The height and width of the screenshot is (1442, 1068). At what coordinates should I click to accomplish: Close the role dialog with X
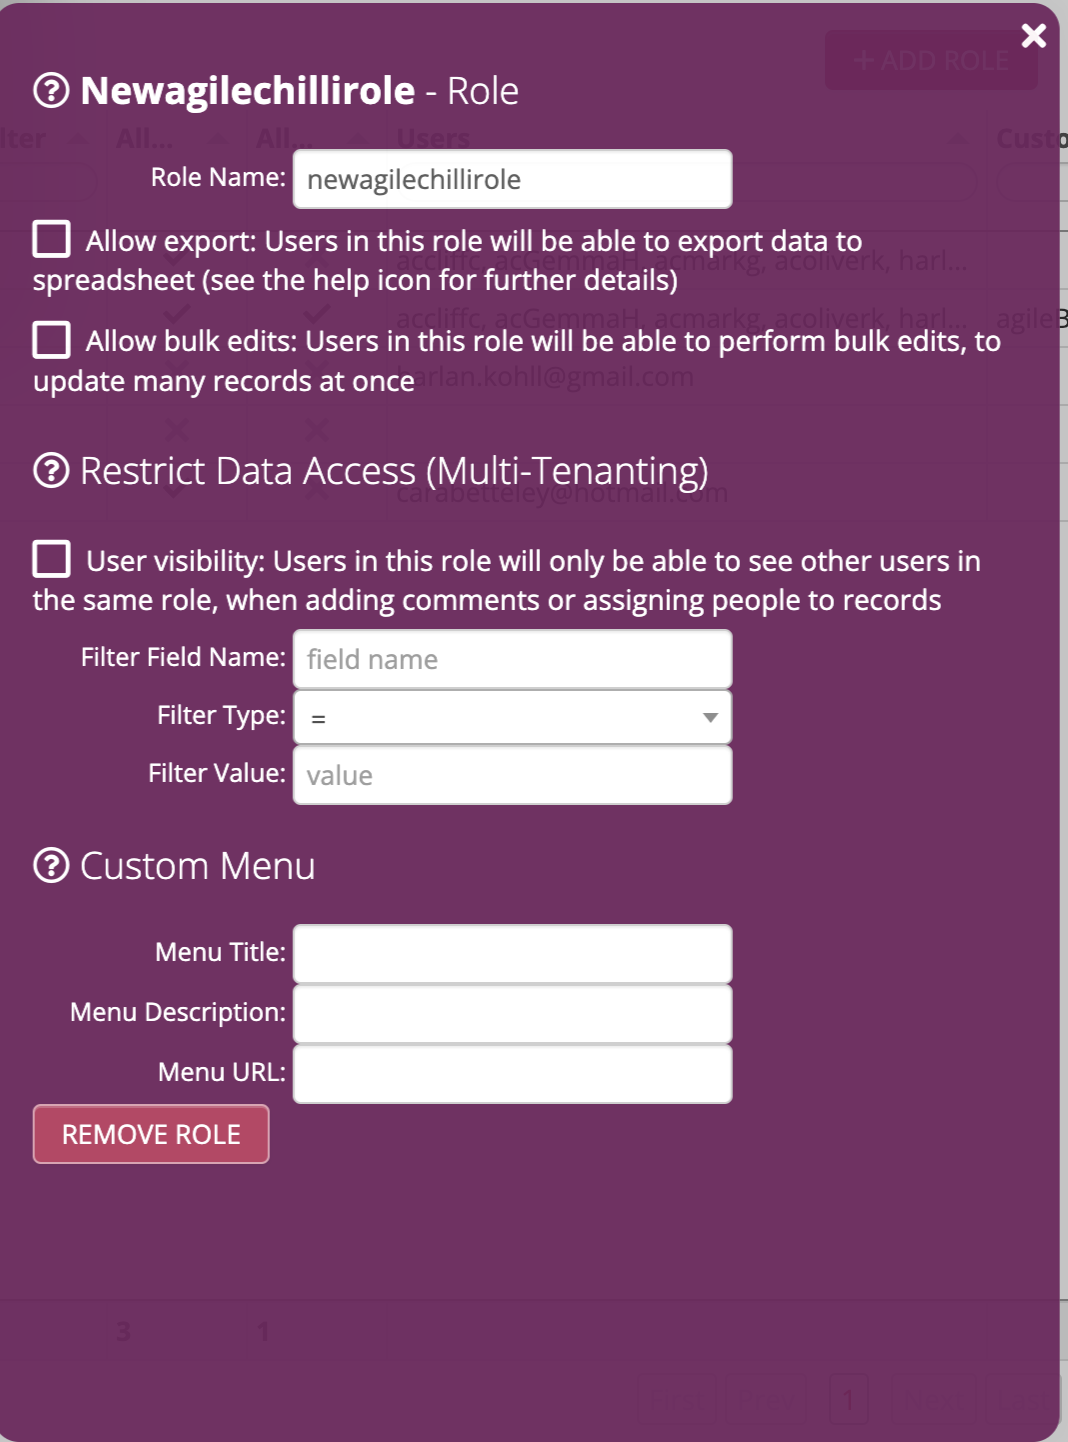click(x=1033, y=36)
